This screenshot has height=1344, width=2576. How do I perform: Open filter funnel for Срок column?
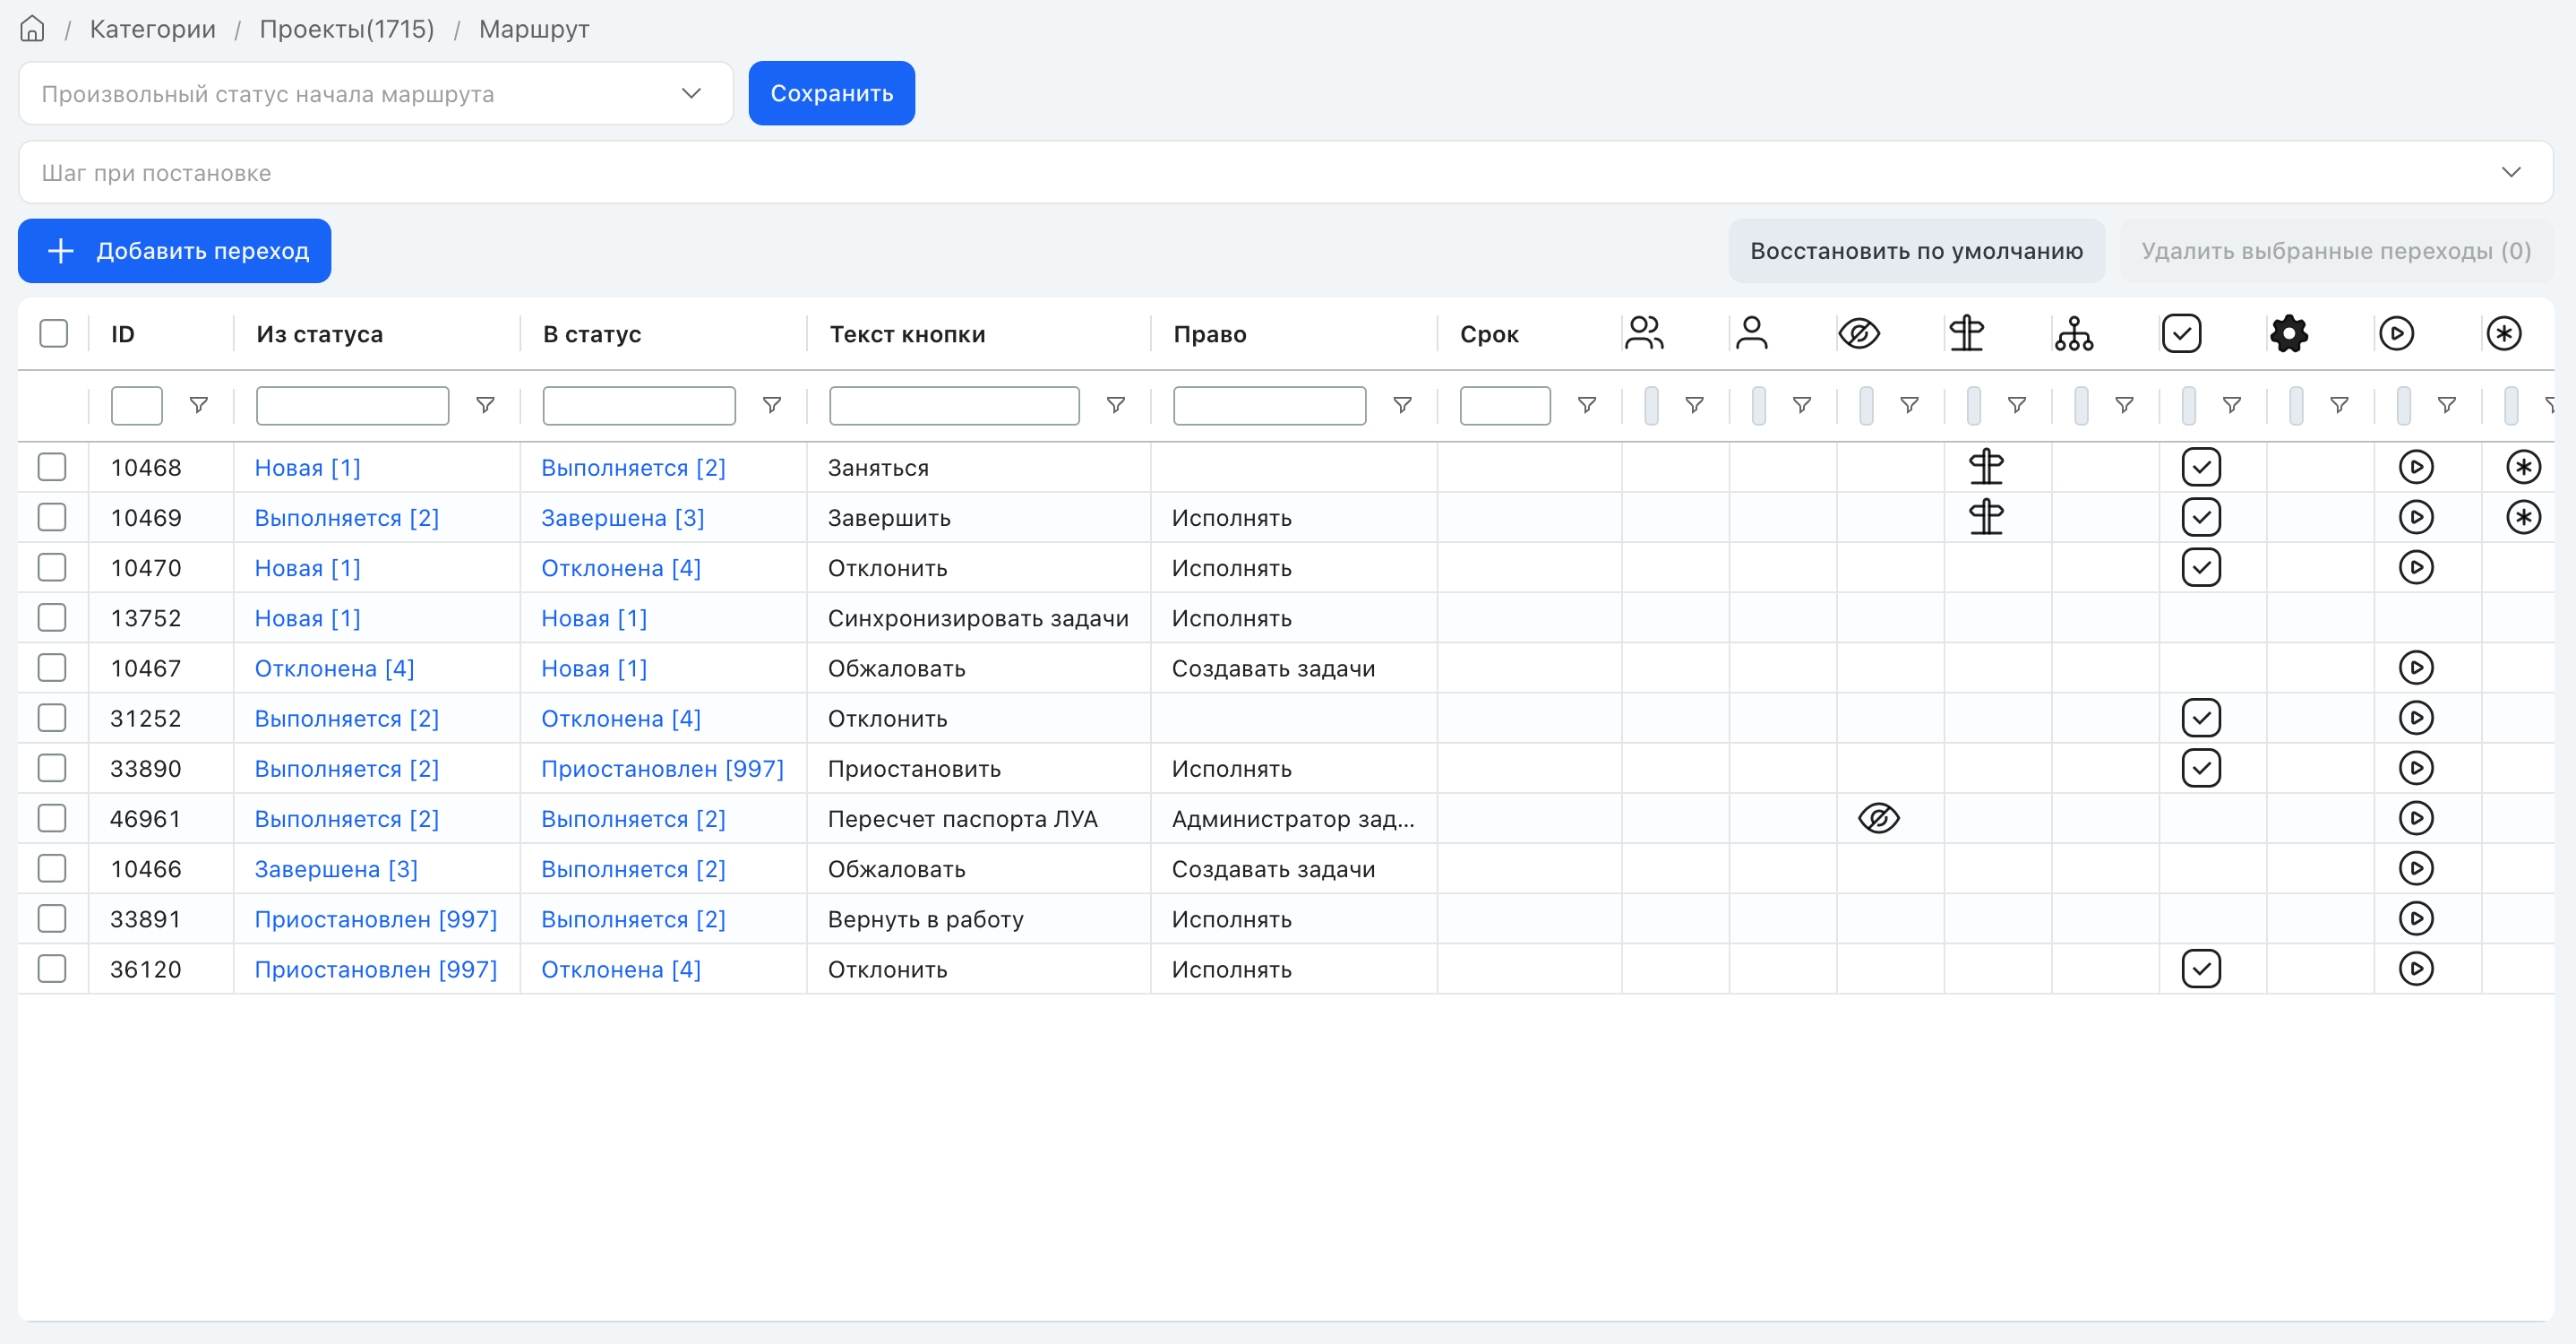[1587, 405]
